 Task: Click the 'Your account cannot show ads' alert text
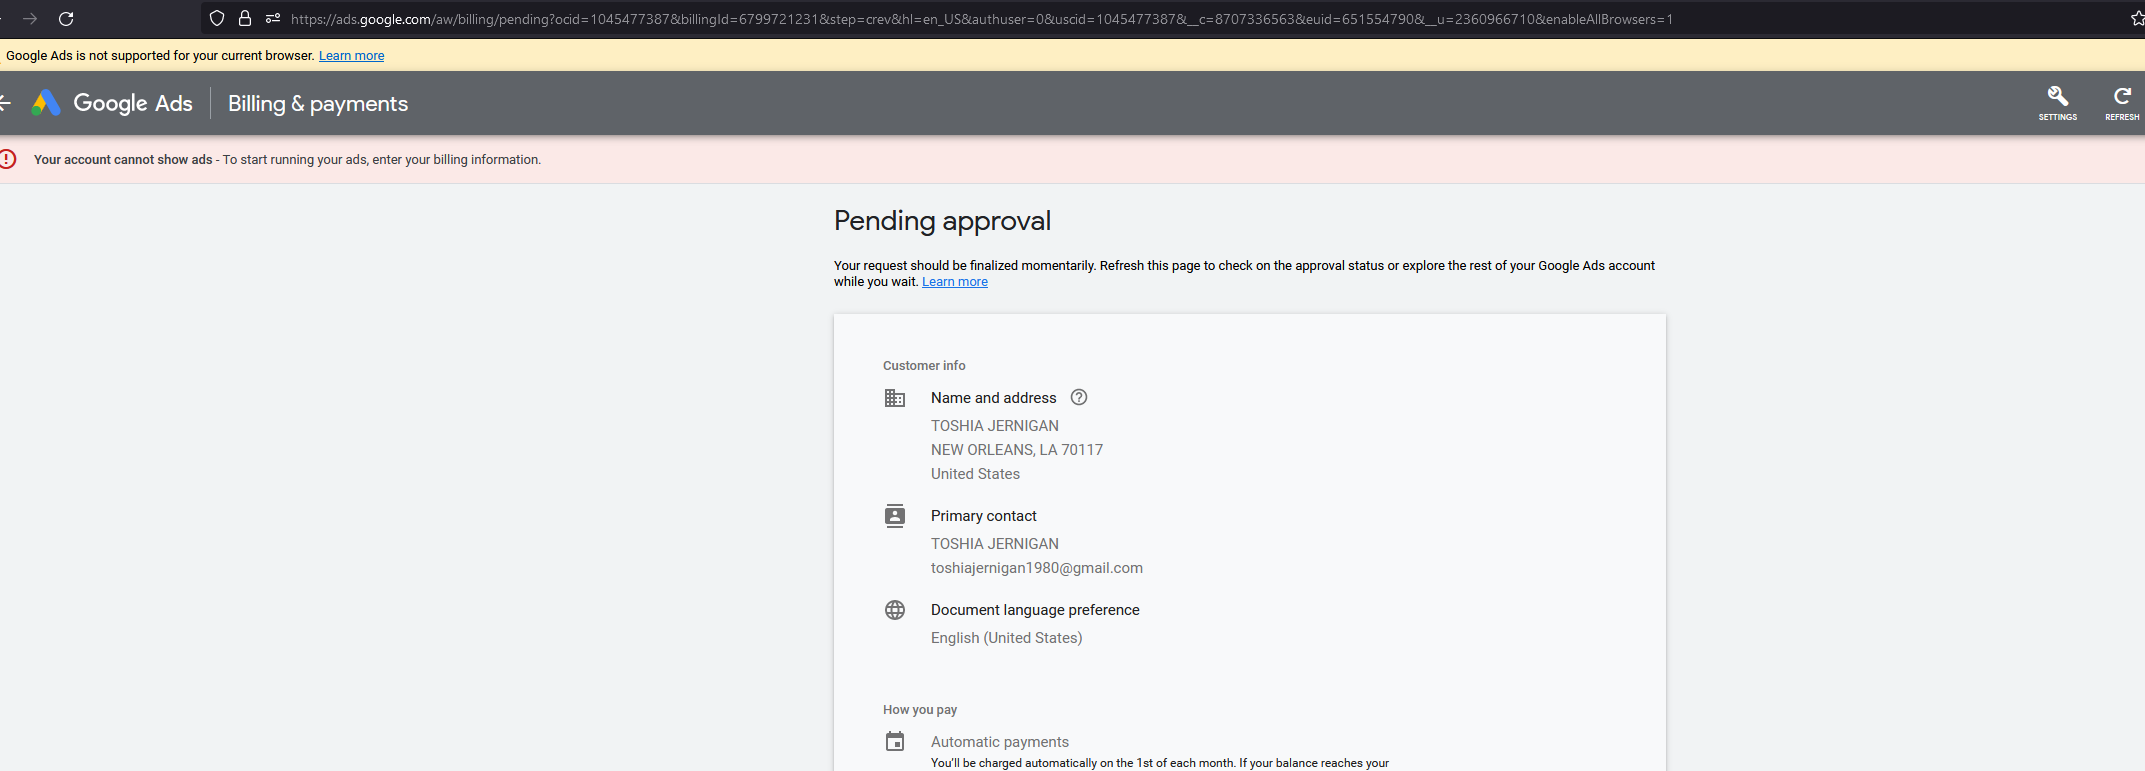tap(123, 160)
